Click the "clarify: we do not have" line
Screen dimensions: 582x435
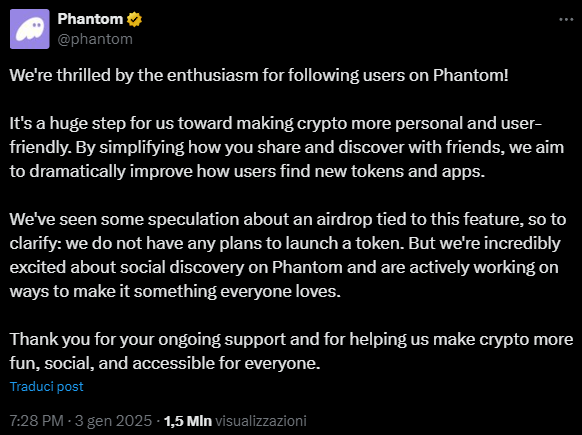pyautogui.click(x=285, y=243)
